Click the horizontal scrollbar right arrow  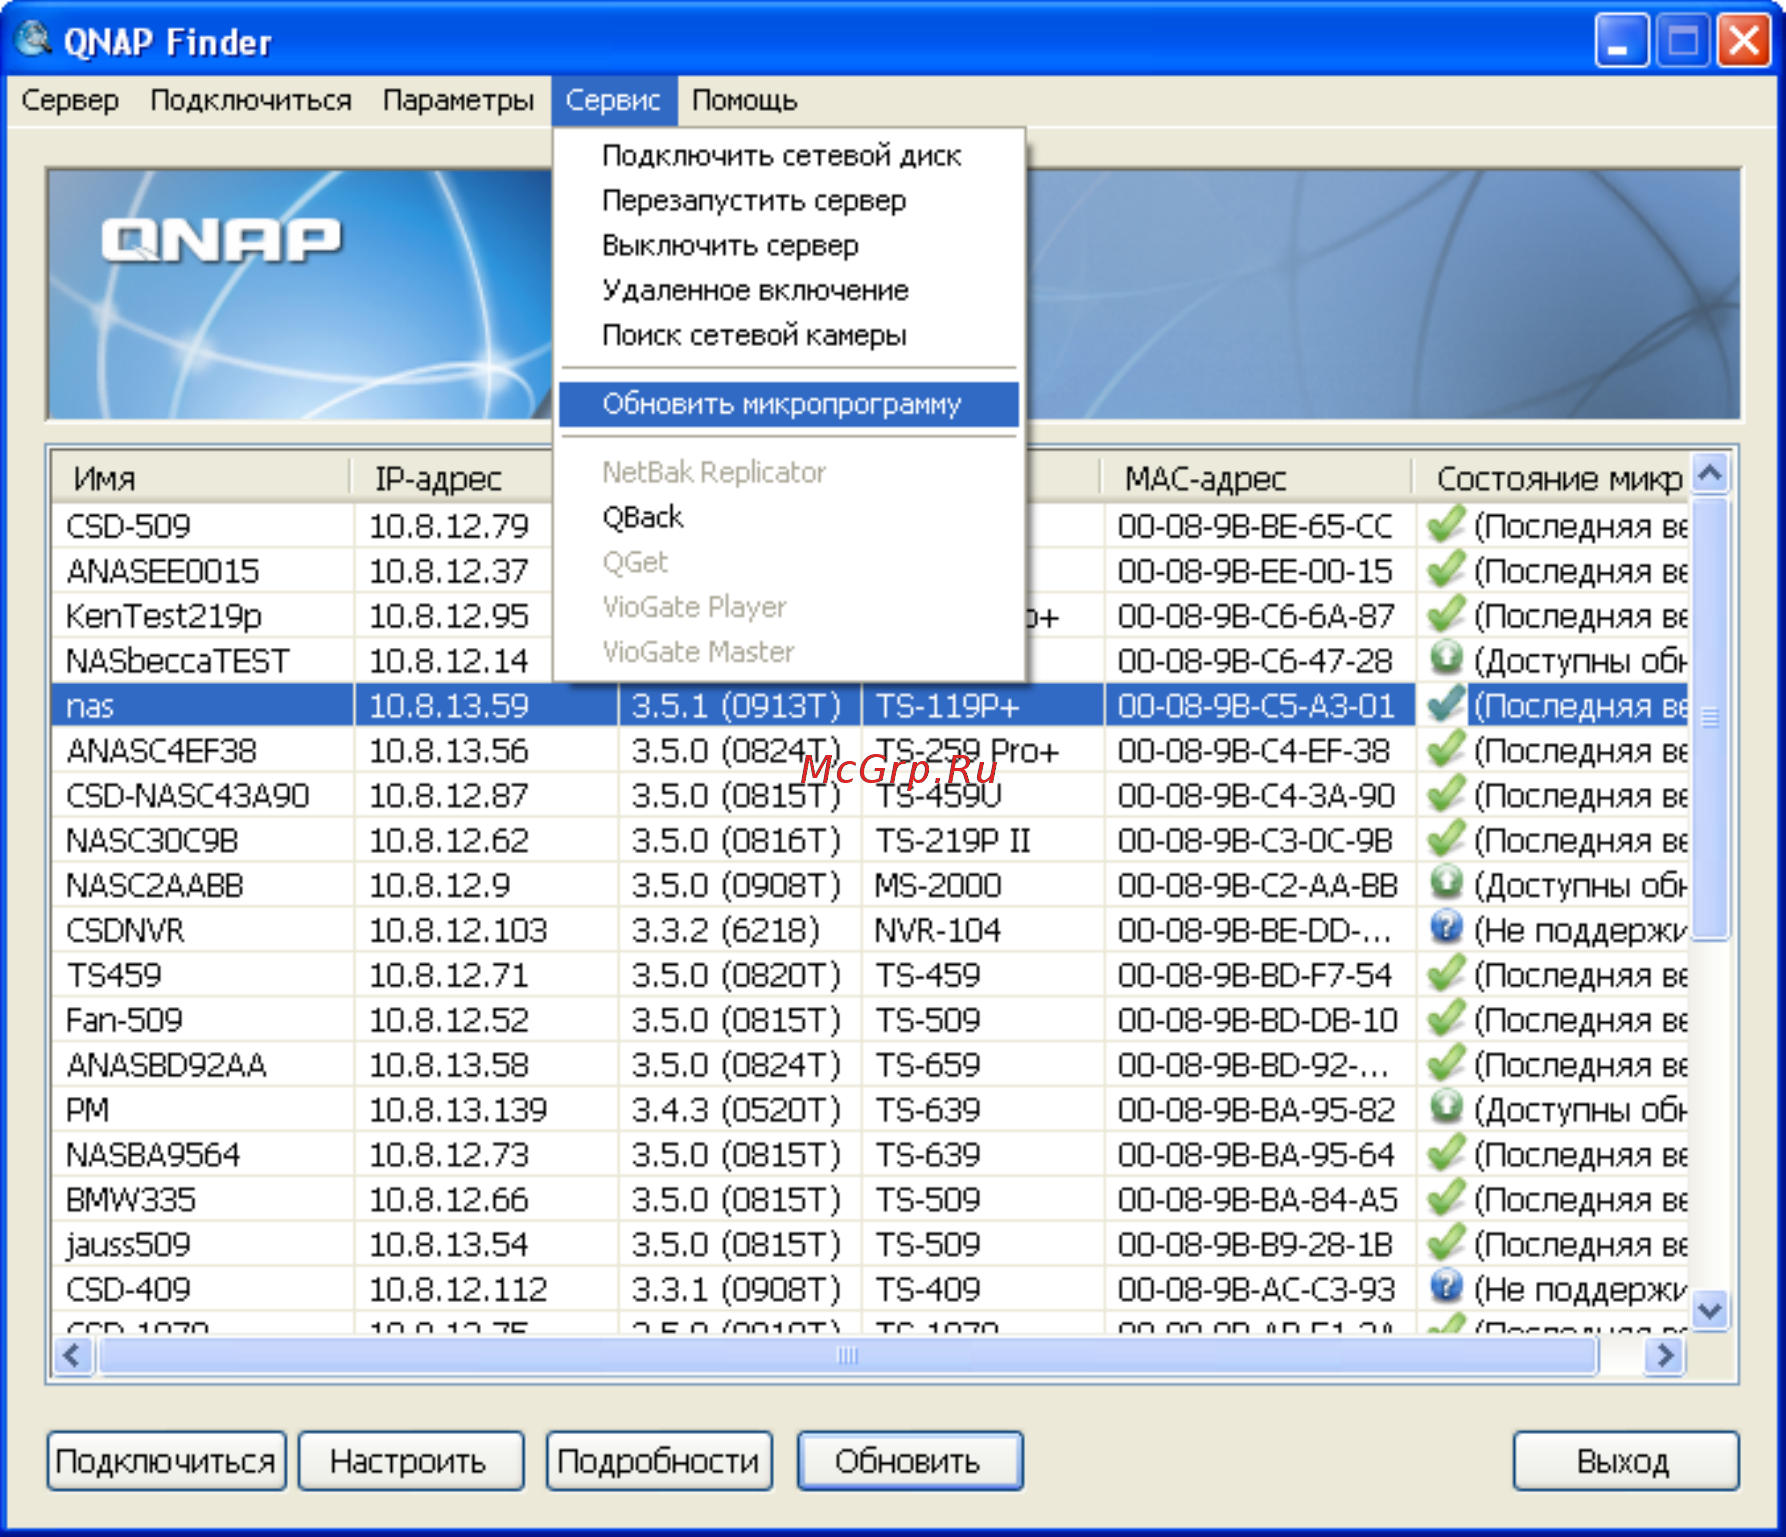point(1665,1356)
